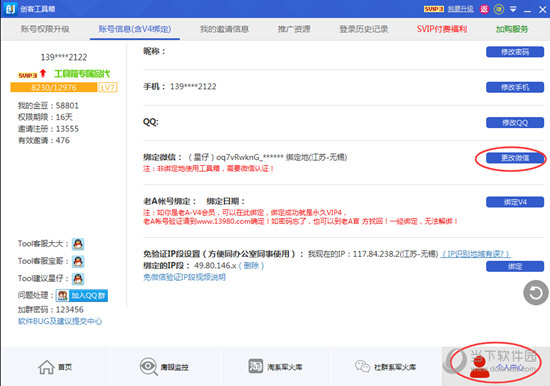Open the 推广资源 tab
The width and height of the screenshot is (550, 386).
[294, 29]
